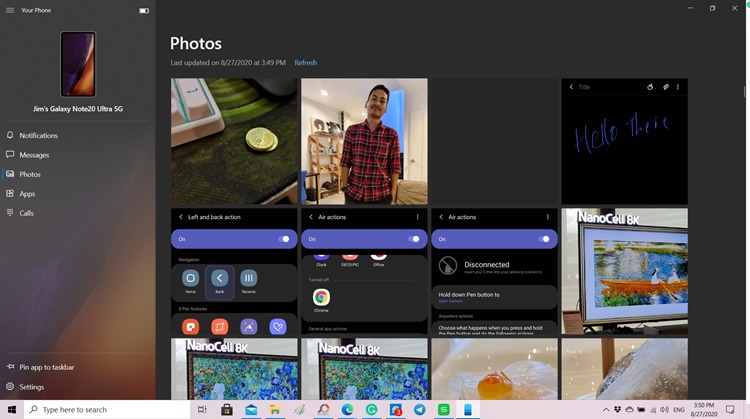Open the Mail app in taskbar
The image size is (750, 419).
pyautogui.click(x=251, y=409)
